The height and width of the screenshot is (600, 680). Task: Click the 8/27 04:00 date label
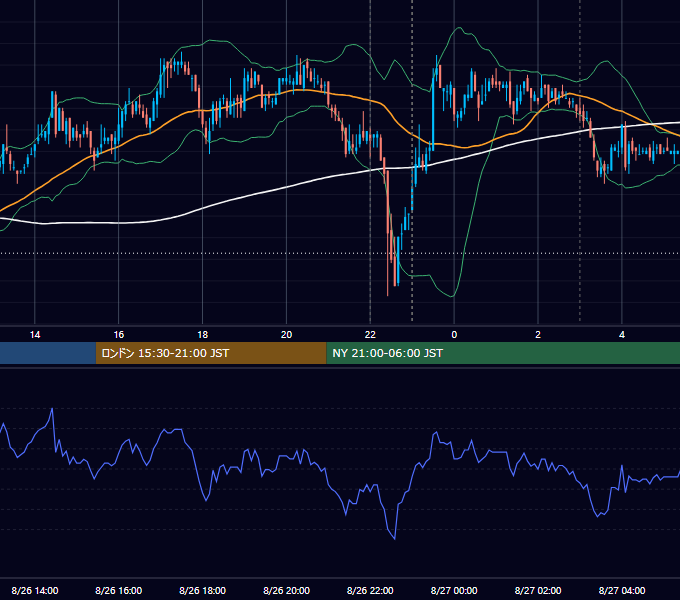pyautogui.click(x=622, y=590)
